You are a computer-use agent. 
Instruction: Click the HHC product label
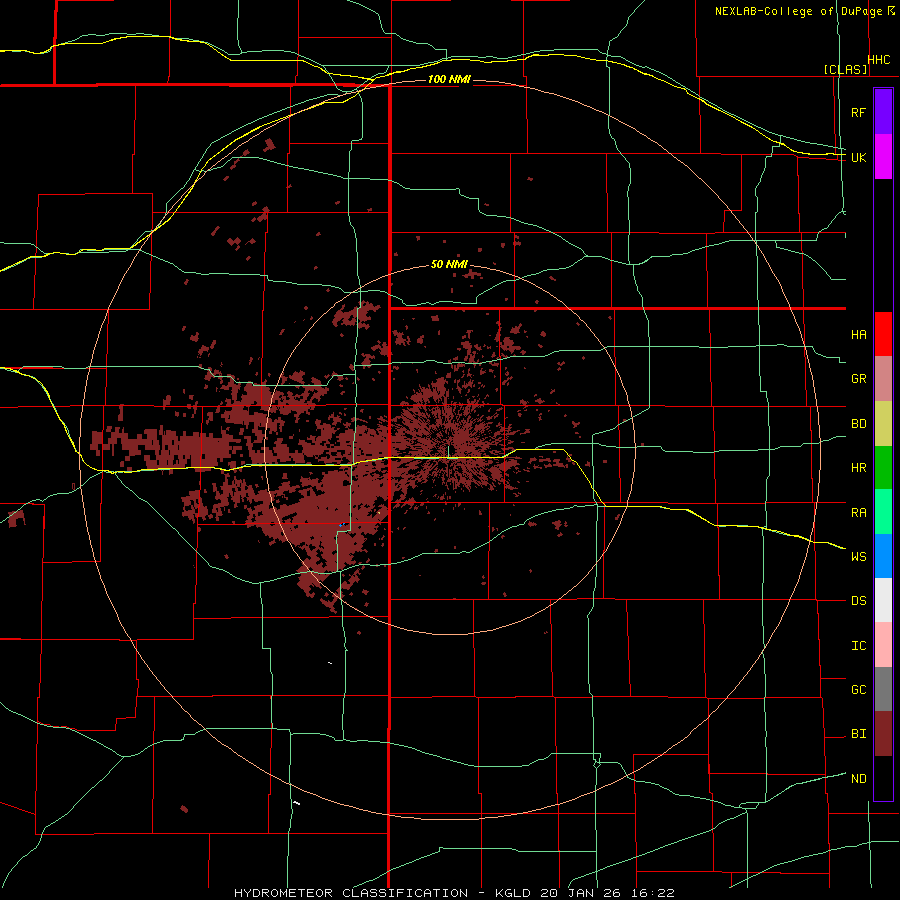coord(879,60)
